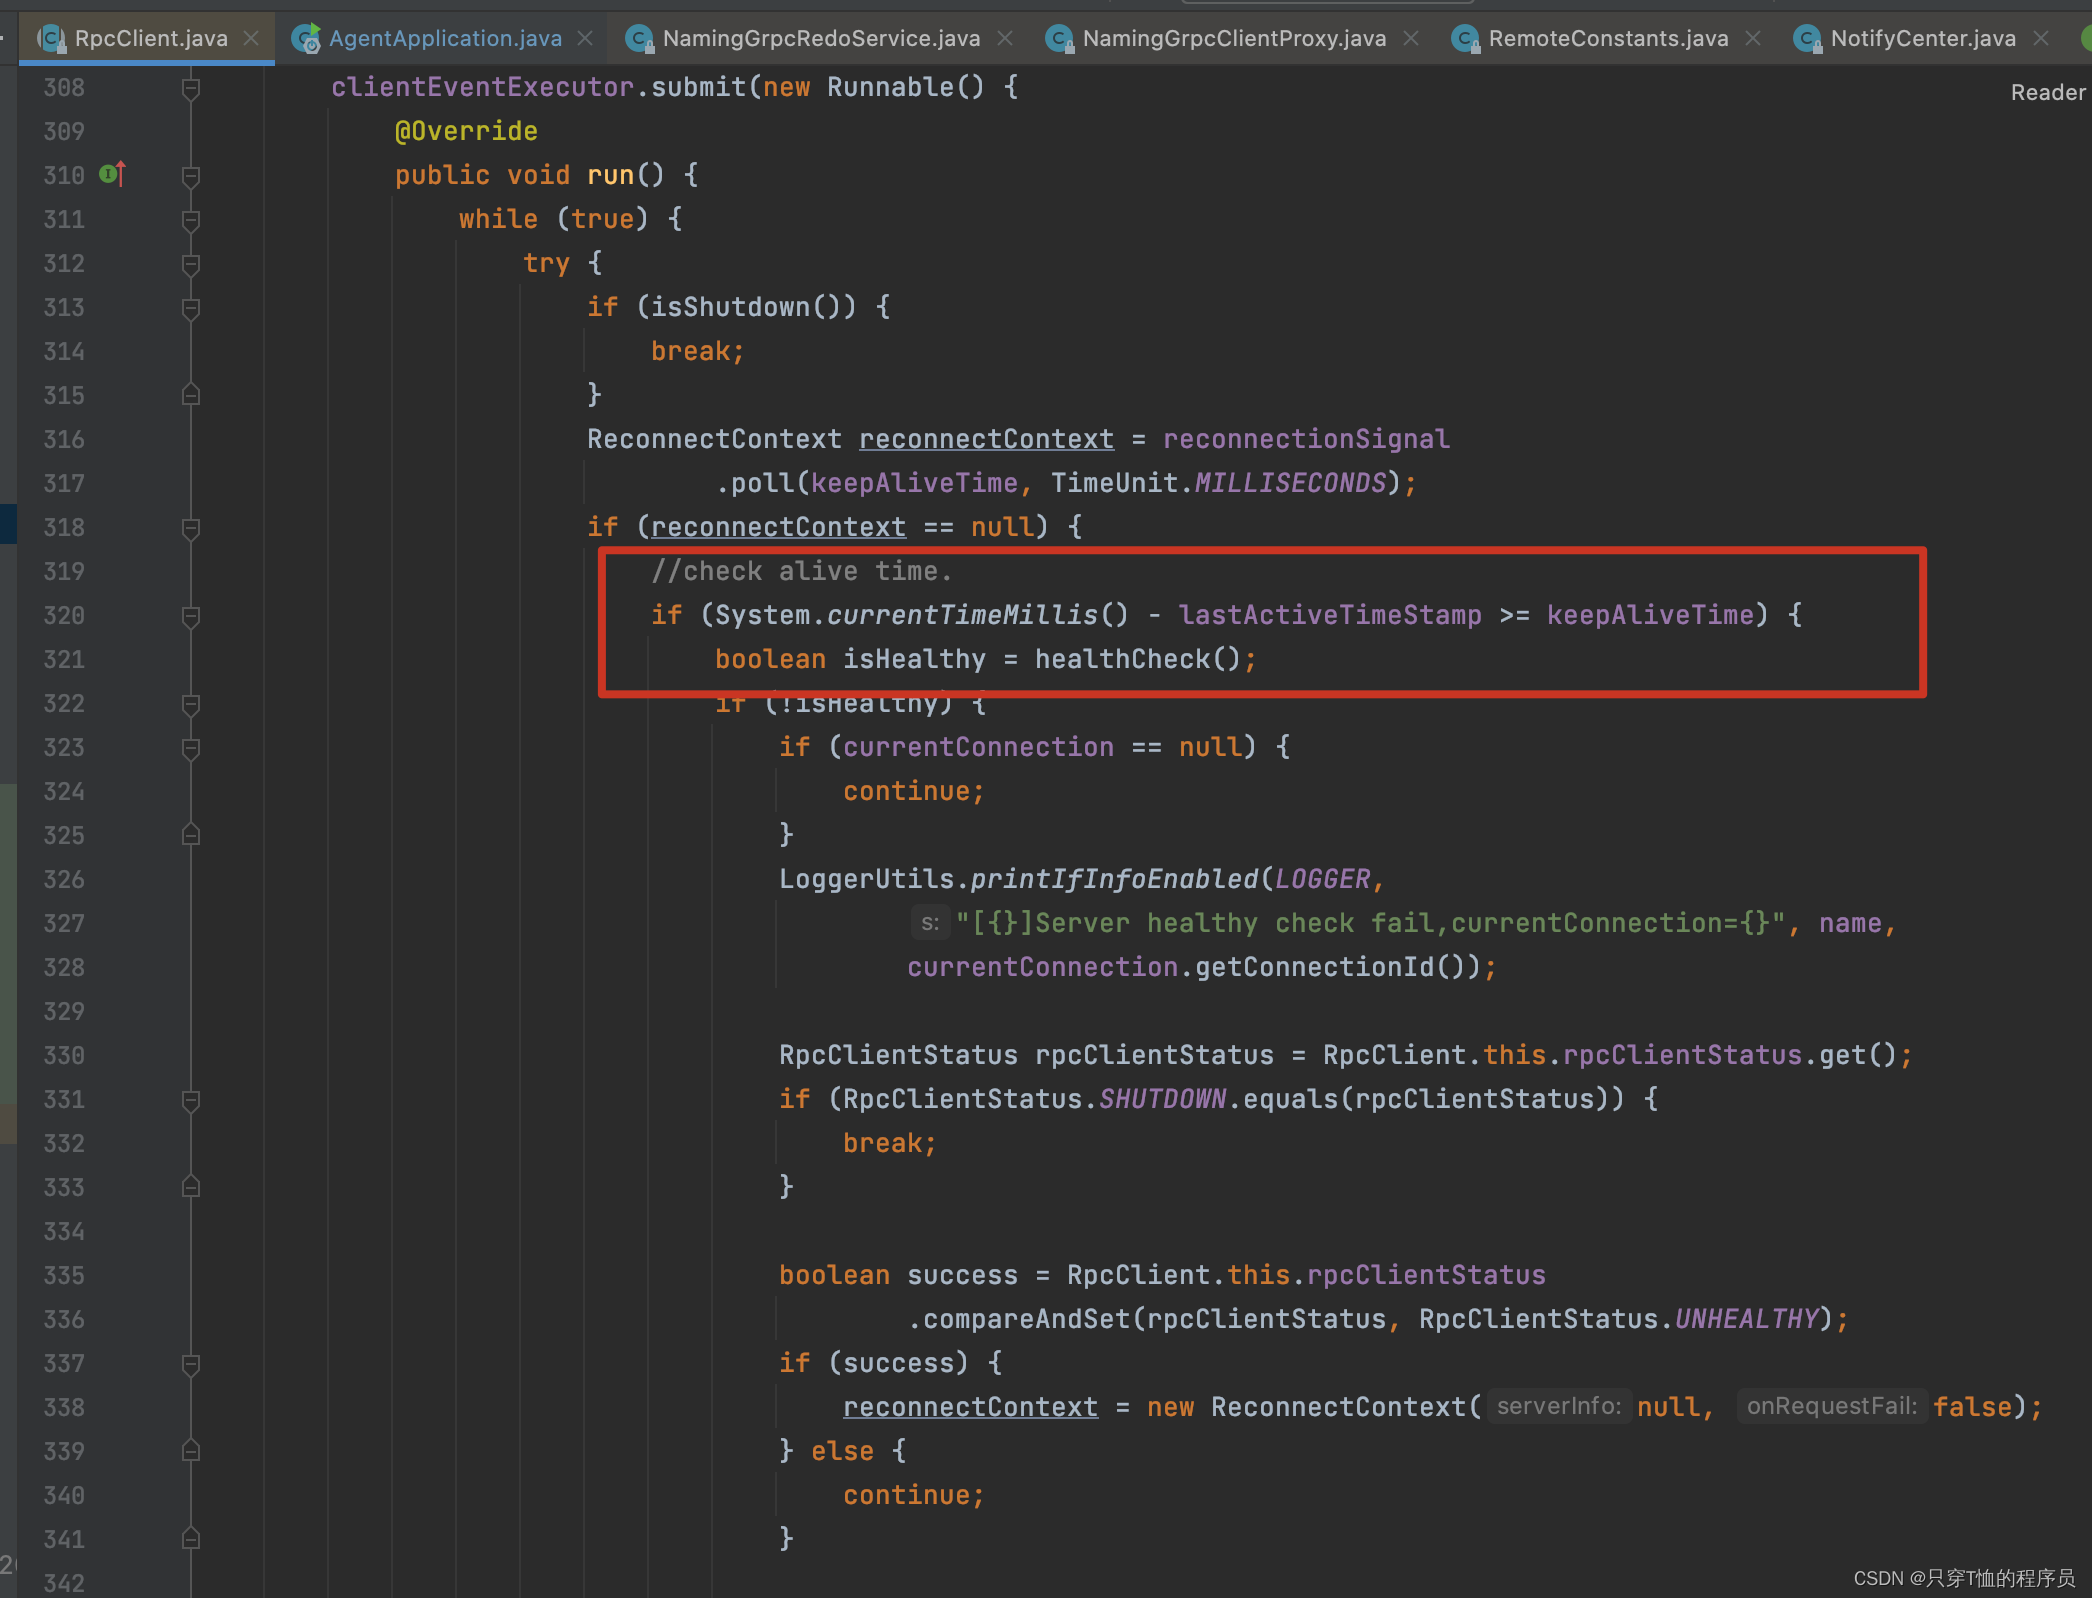This screenshot has height=1598, width=2092.
Task: Click the UNHEALTHY constant on line 336
Action: [x=1746, y=1319]
